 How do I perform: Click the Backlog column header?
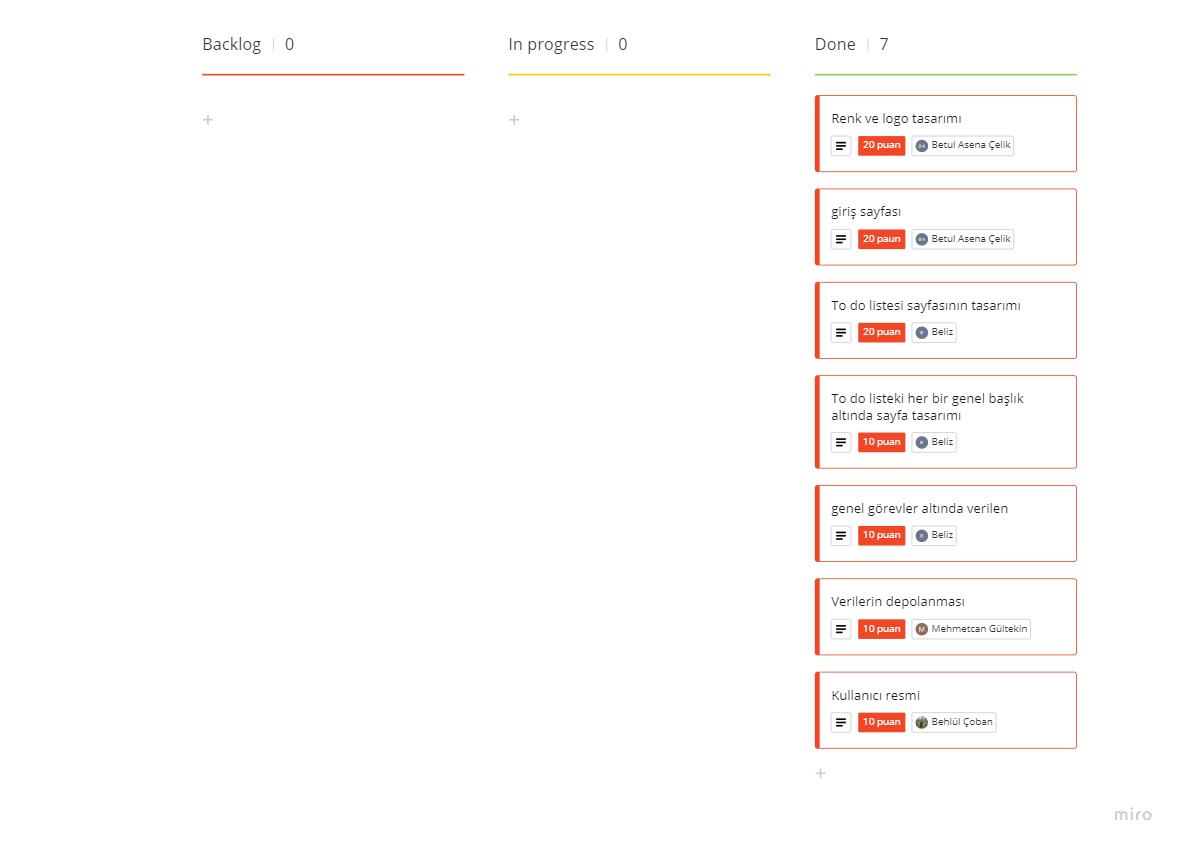click(x=231, y=44)
